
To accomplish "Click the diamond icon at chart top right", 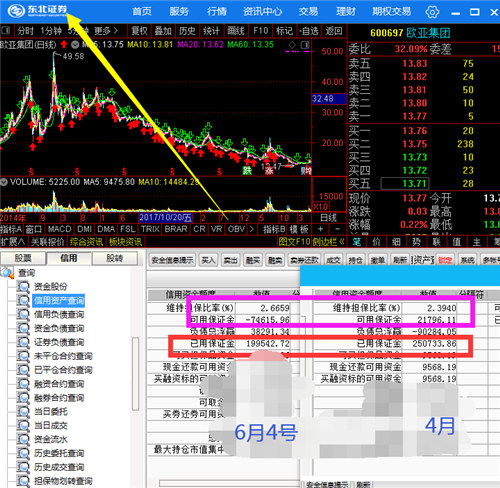I will pos(292,45).
